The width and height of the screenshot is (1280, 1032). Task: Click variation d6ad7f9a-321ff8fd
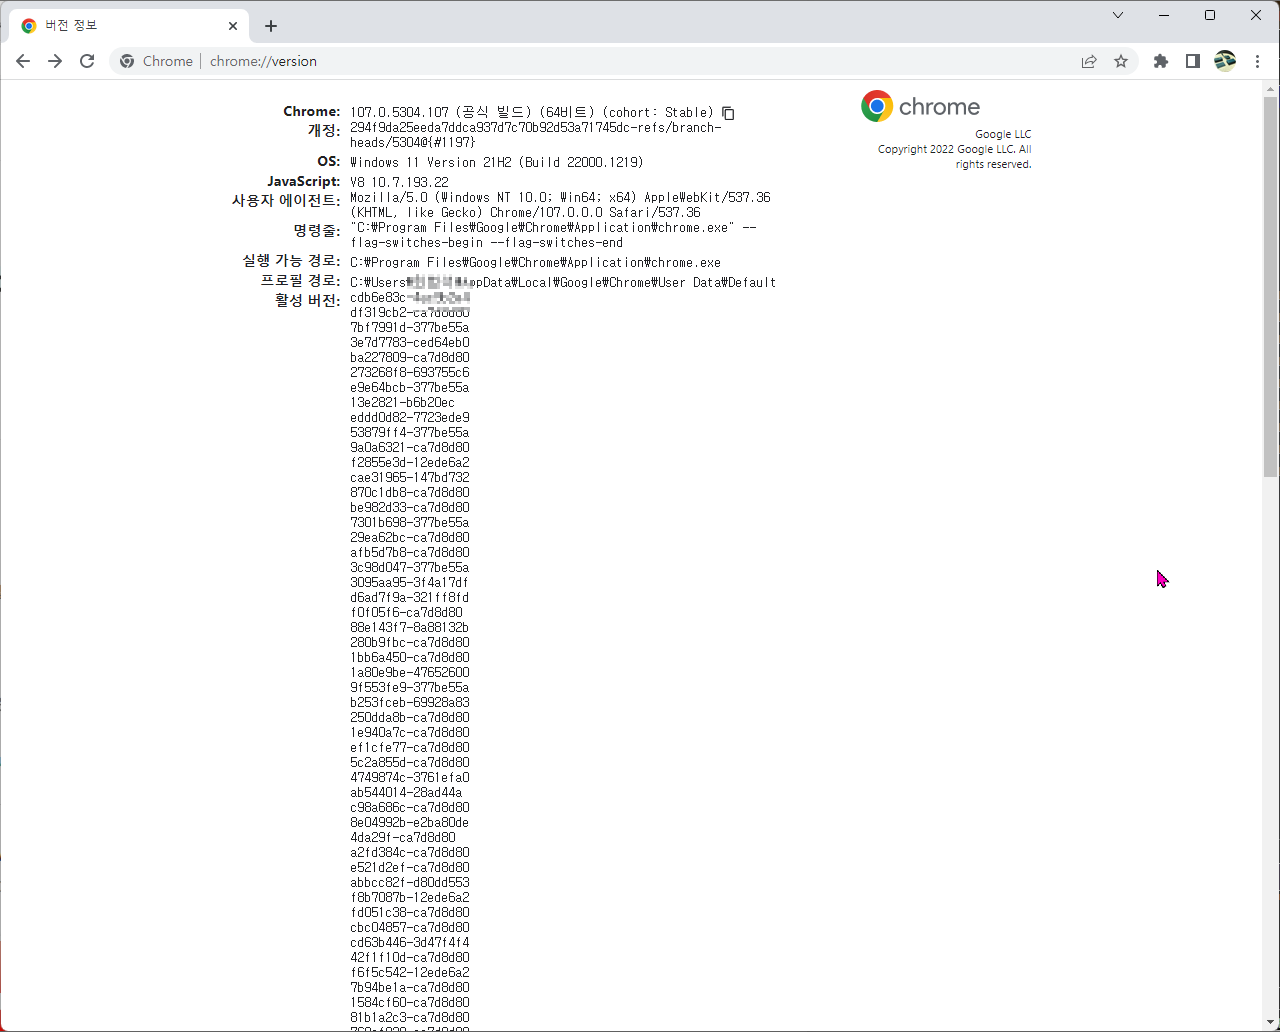(x=409, y=597)
